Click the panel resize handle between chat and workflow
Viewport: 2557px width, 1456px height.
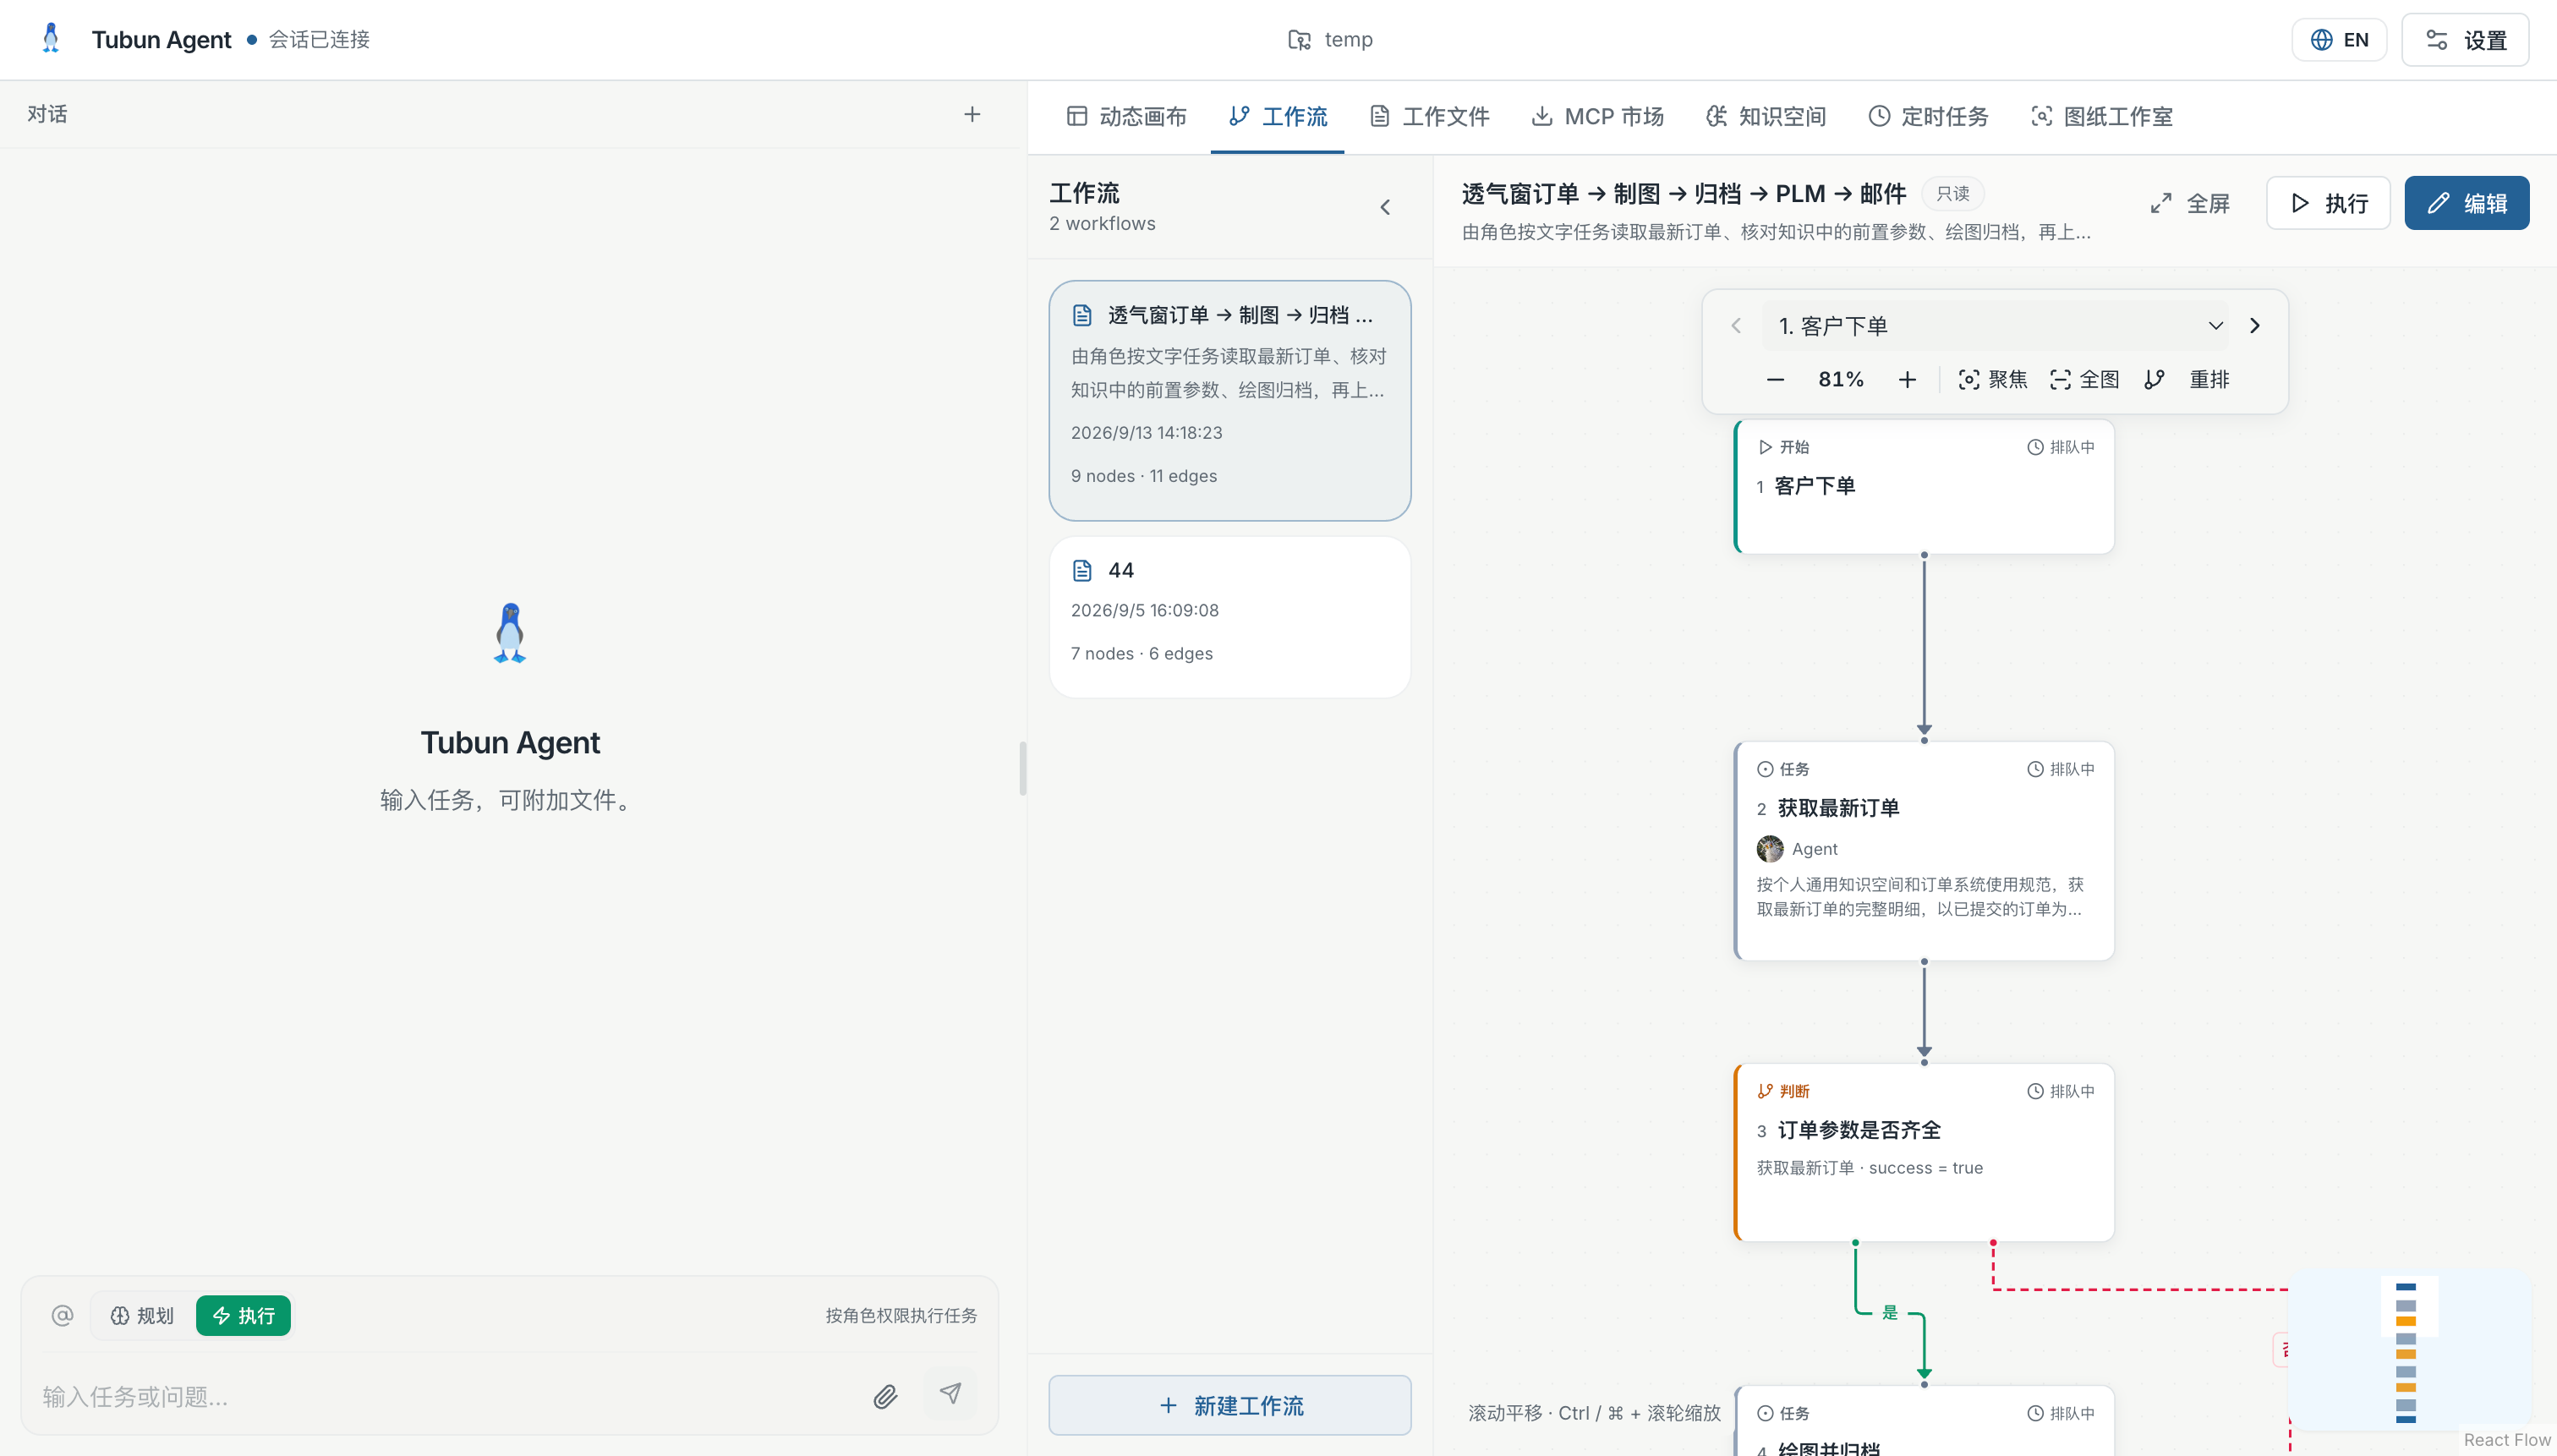[x=1023, y=768]
